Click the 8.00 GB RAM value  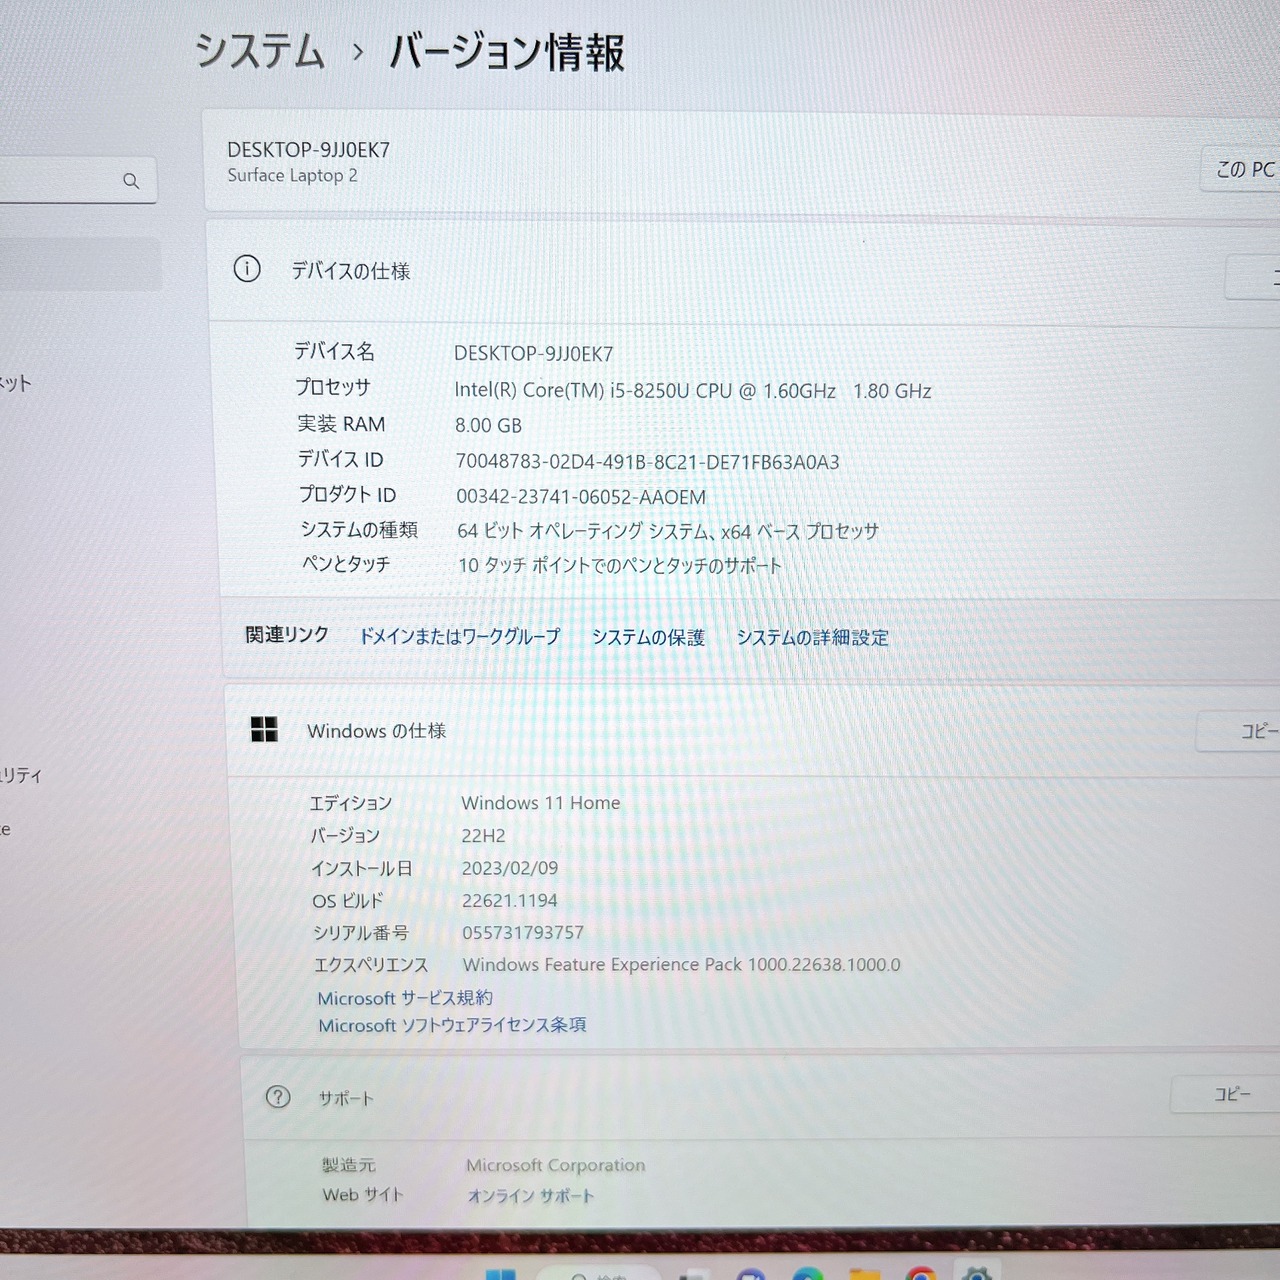click(488, 425)
